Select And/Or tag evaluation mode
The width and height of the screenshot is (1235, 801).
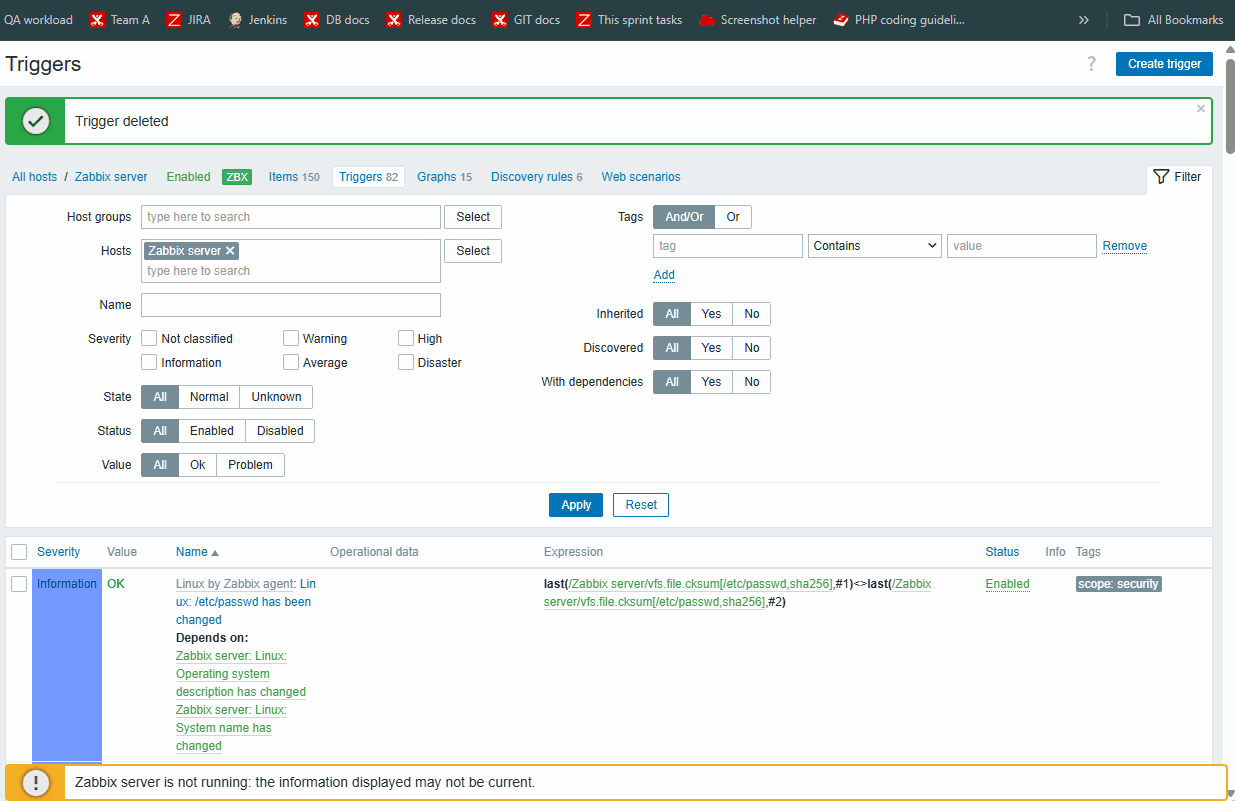(x=684, y=217)
